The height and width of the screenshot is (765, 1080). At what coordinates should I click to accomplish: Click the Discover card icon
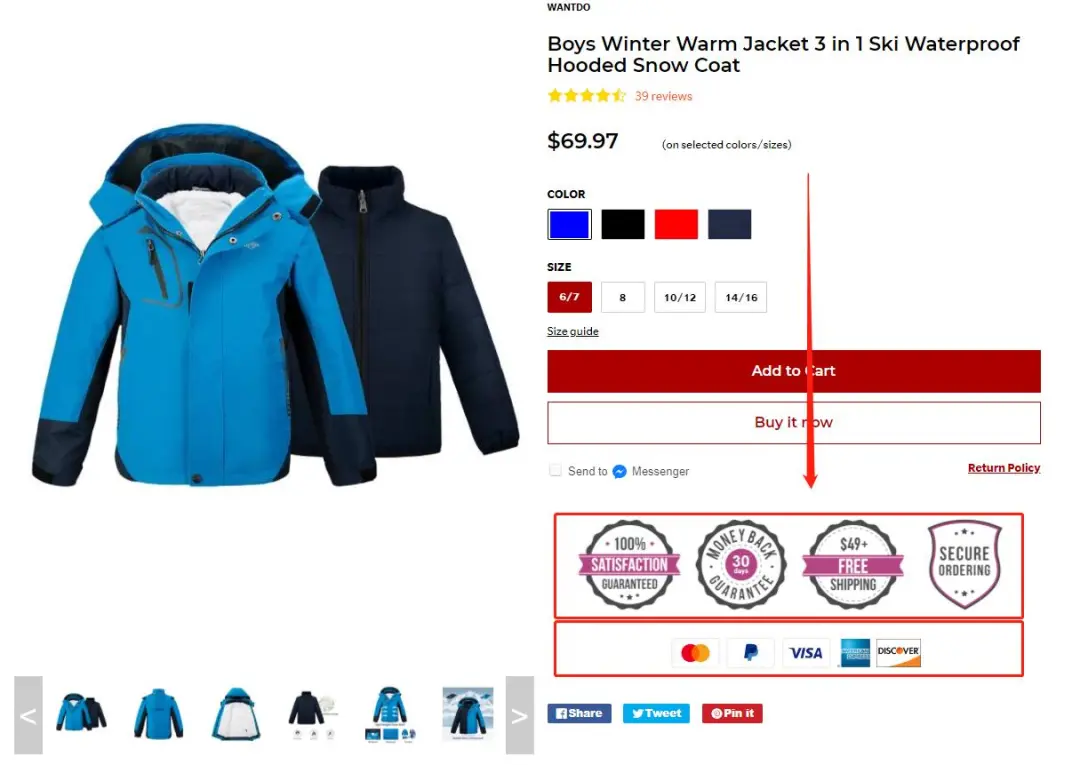tap(898, 652)
